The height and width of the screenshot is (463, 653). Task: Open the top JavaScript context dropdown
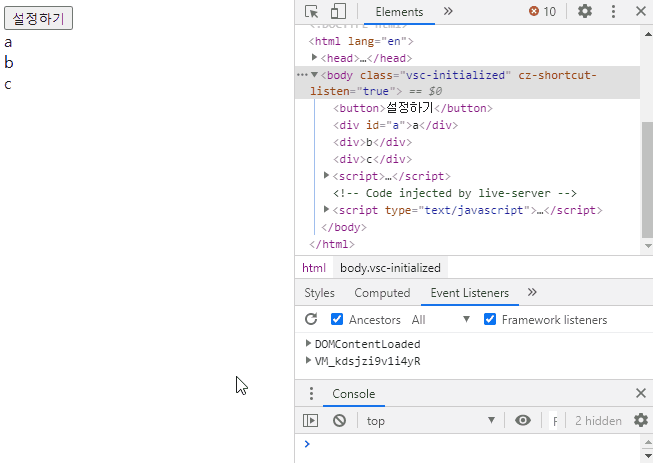[431, 421]
